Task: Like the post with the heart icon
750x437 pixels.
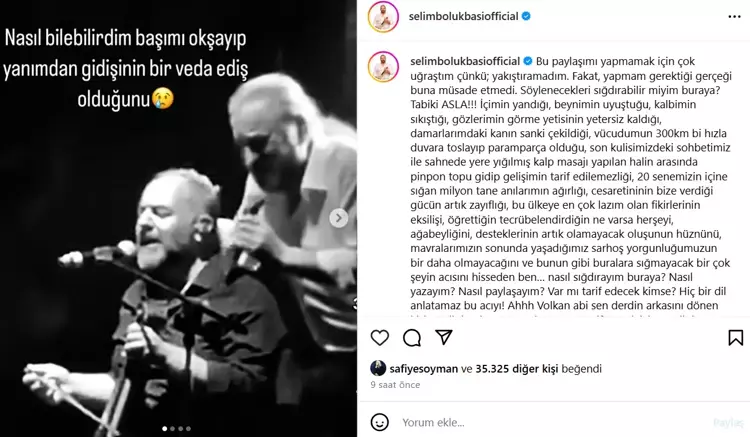Action: point(380,338)
